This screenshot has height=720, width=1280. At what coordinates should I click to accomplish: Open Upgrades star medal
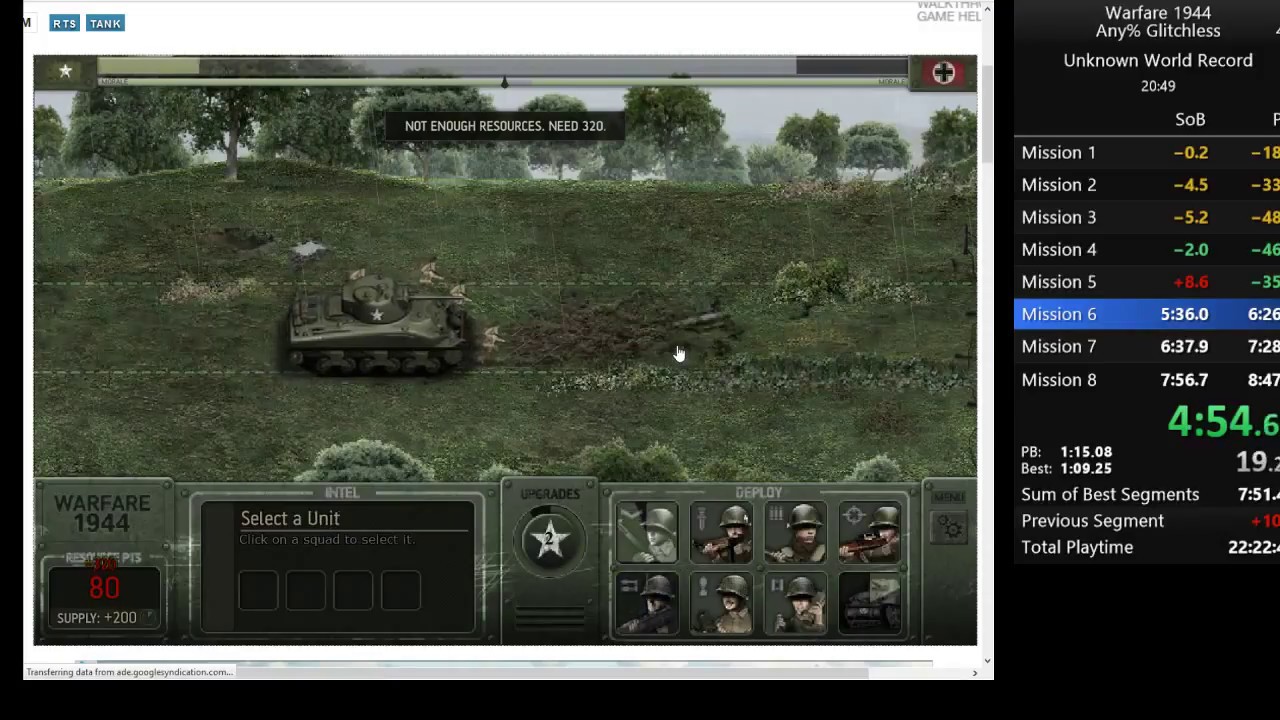click(x=549, y=539)
